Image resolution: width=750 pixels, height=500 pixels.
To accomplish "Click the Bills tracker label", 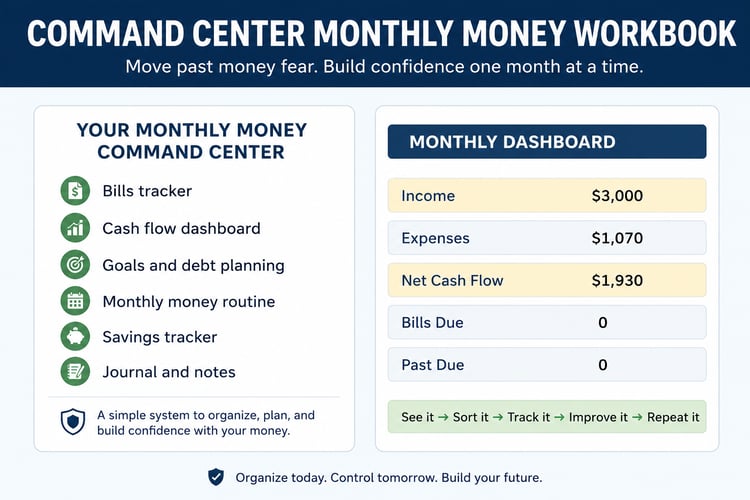I will click(x=147, y=191).
